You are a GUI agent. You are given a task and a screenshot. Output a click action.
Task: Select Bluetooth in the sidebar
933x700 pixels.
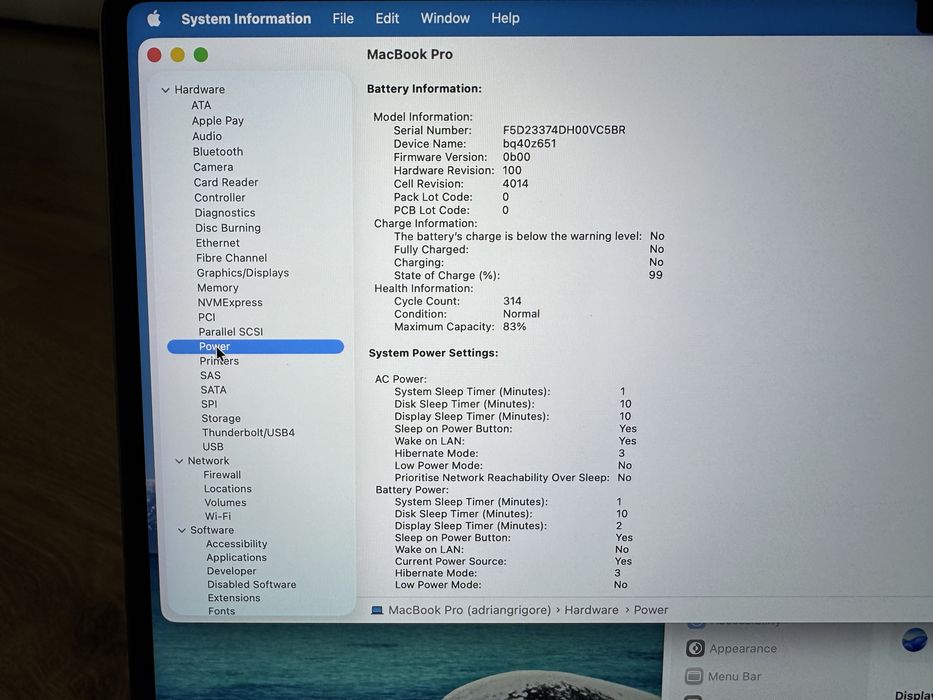click(218, 152)
